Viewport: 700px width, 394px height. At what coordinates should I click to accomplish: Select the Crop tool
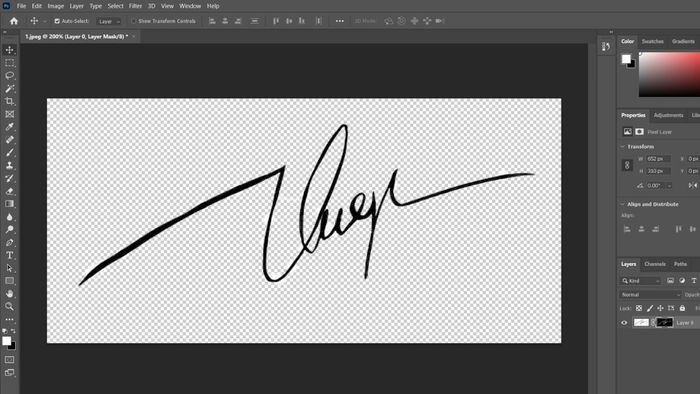[9, 101]
